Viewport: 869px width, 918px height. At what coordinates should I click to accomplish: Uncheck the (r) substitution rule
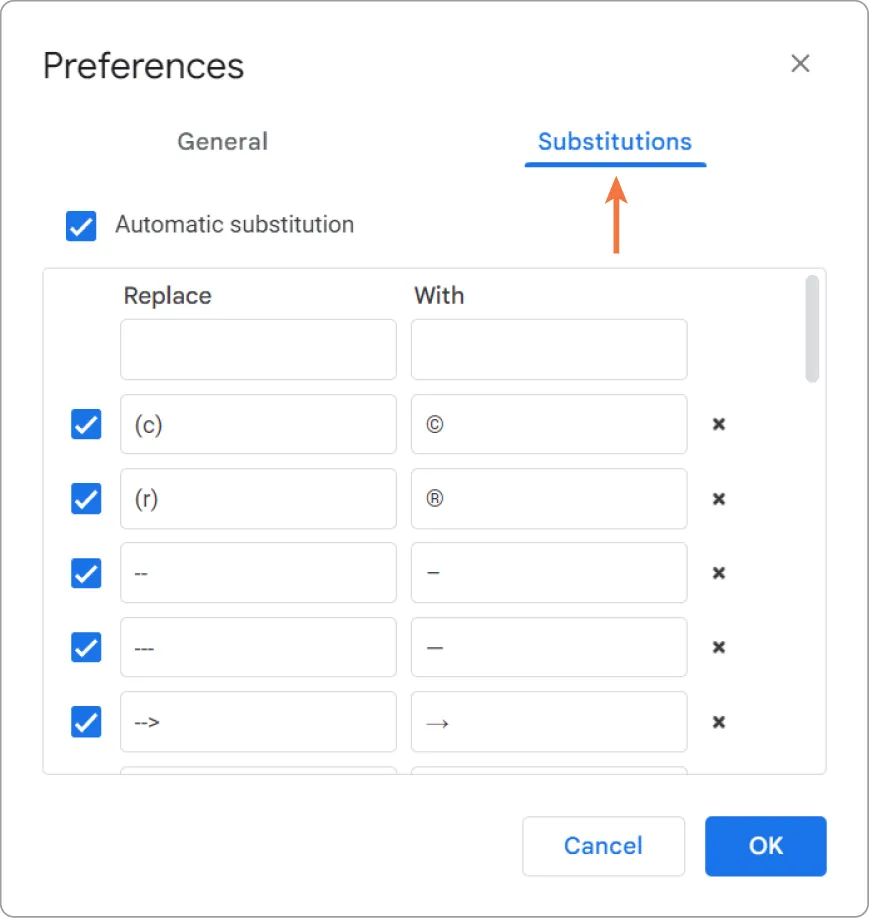[86, 499]
